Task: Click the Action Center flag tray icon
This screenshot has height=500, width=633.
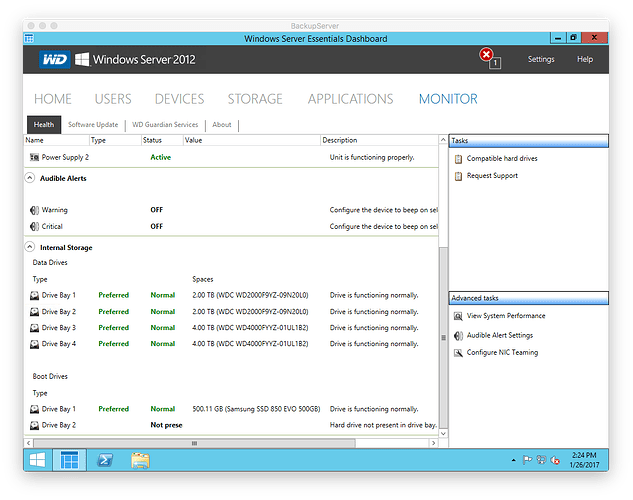Action: pos(527,460)
